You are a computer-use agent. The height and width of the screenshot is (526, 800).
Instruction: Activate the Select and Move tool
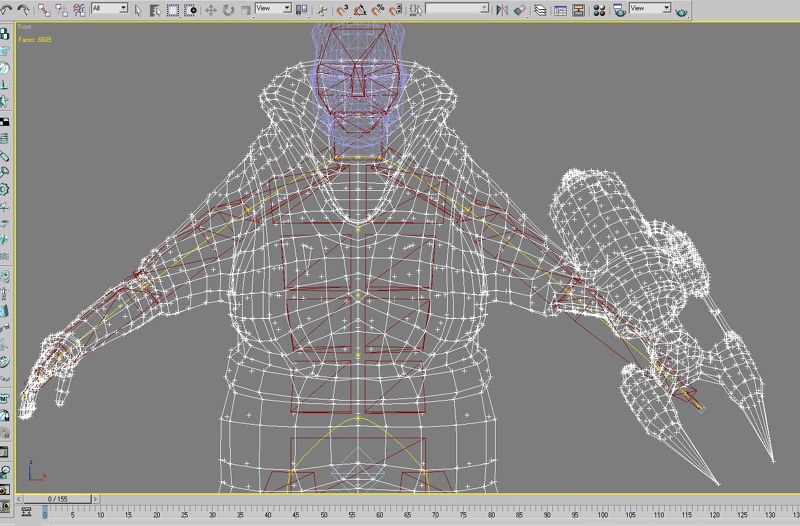pos(211,9)
